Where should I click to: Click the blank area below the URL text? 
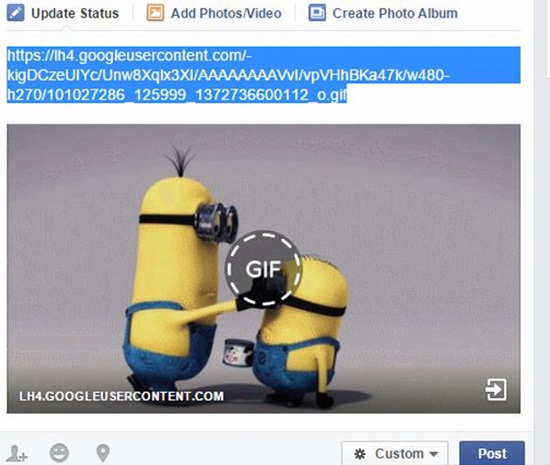coord(263,114)
